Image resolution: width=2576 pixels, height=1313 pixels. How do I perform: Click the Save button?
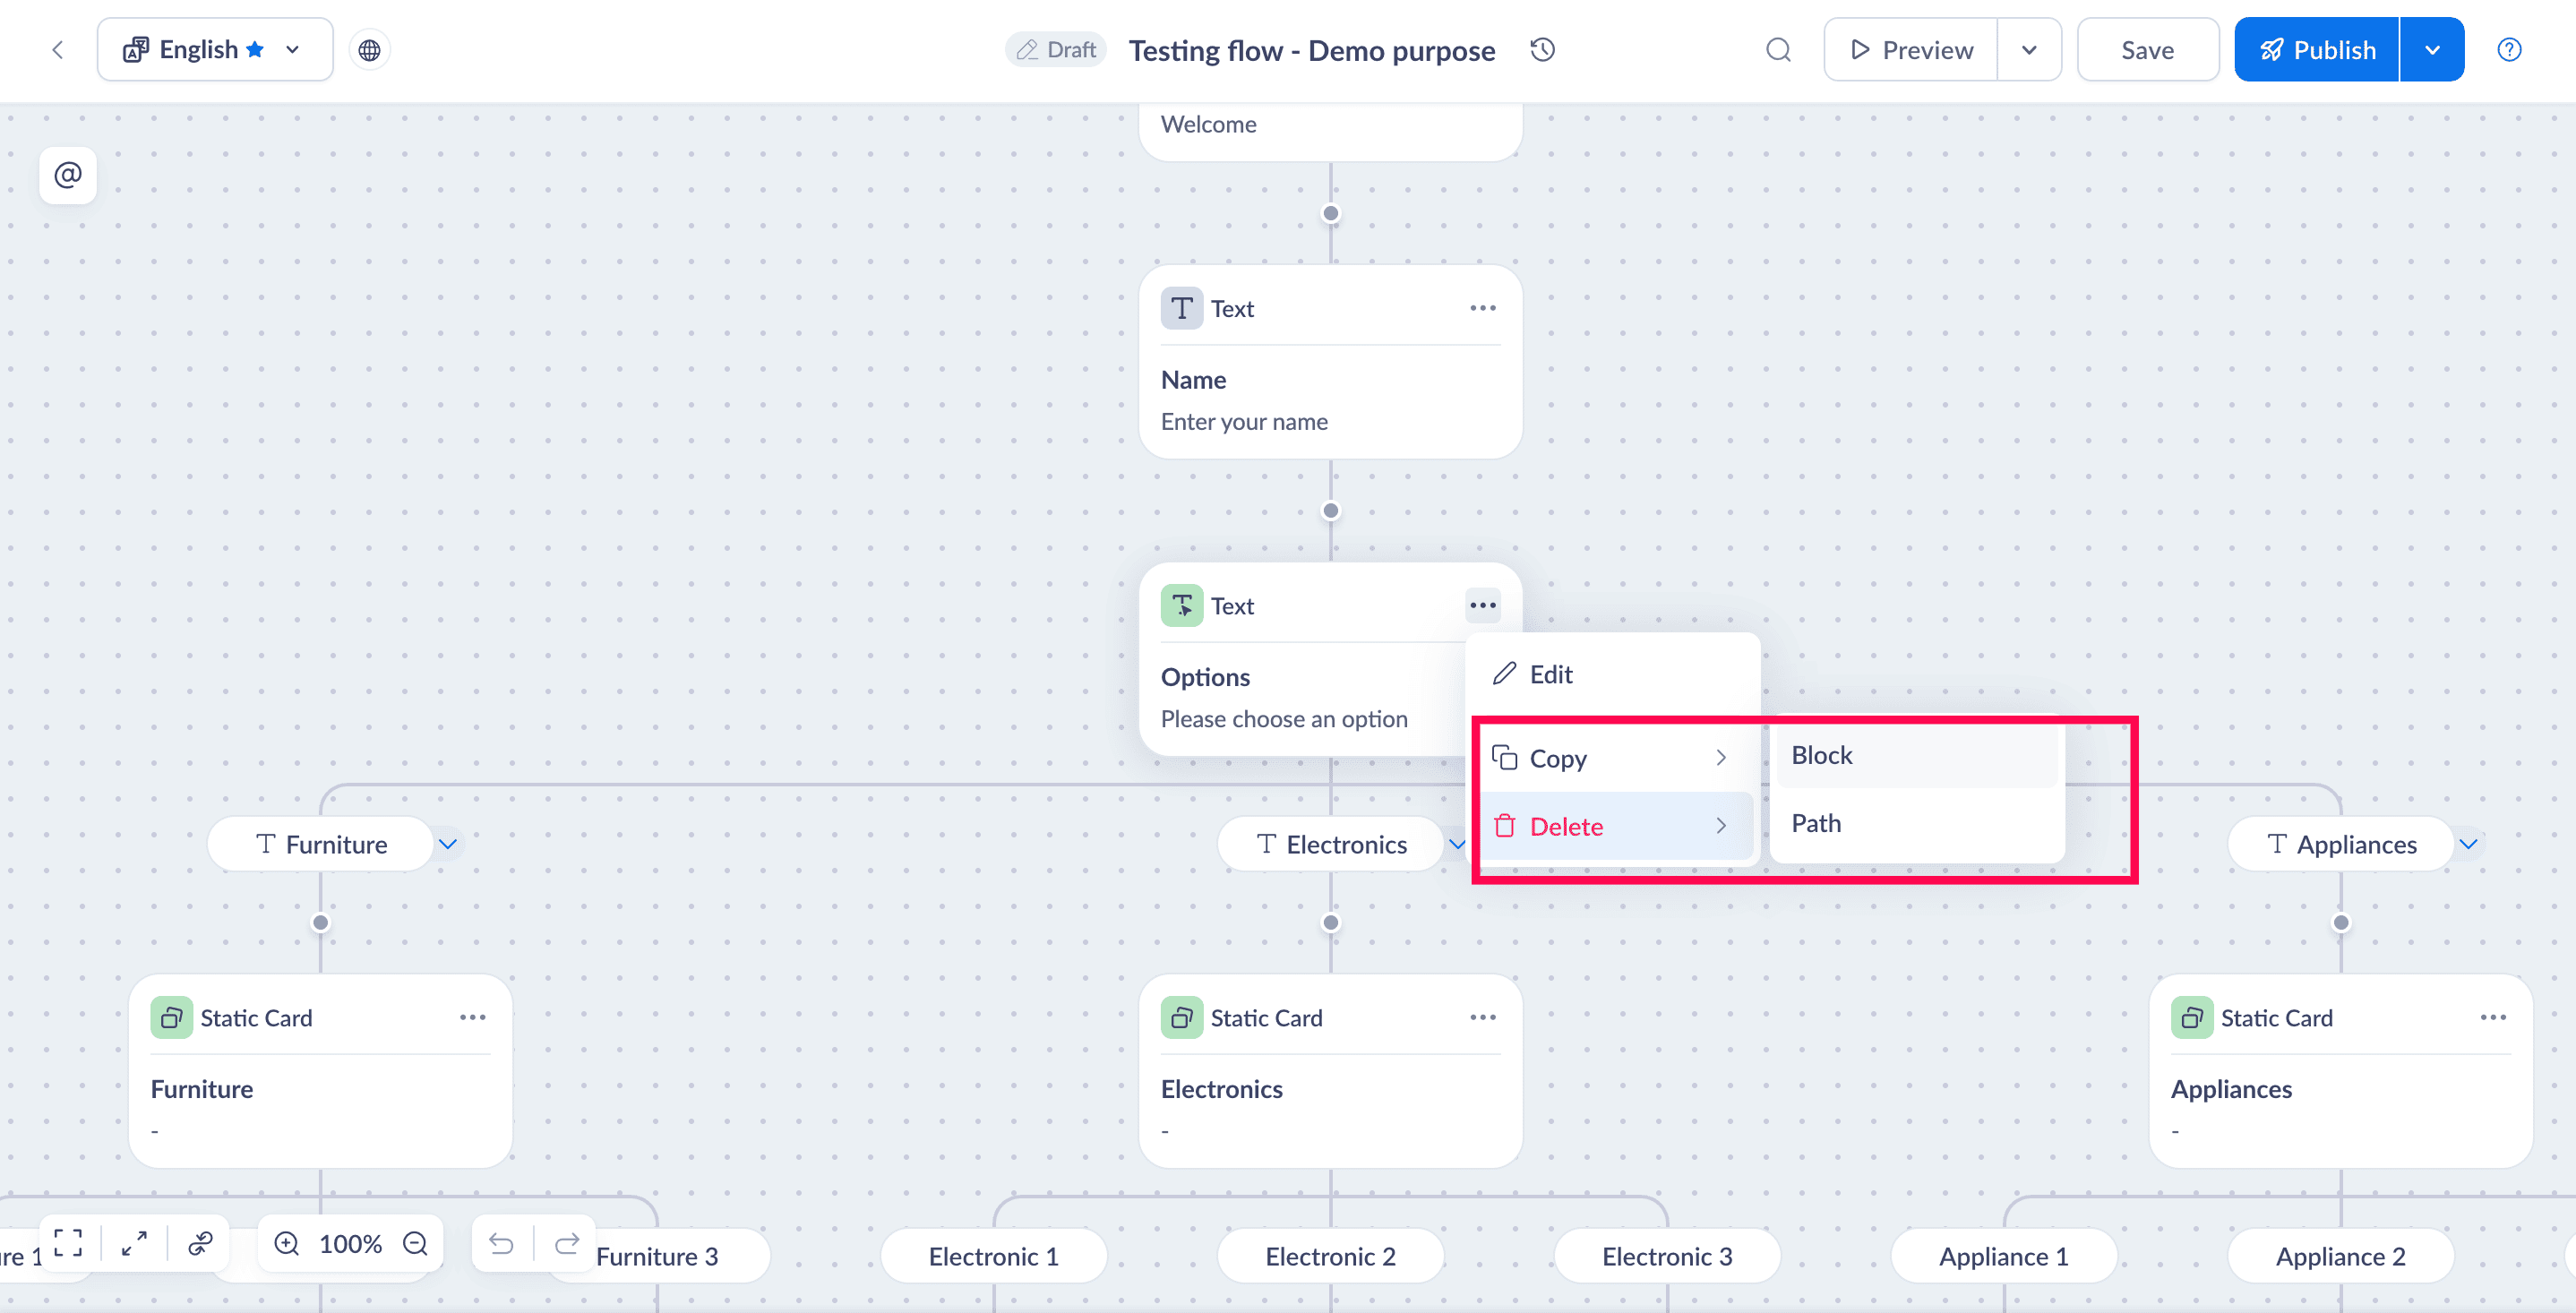click(x=2147, y=50)
